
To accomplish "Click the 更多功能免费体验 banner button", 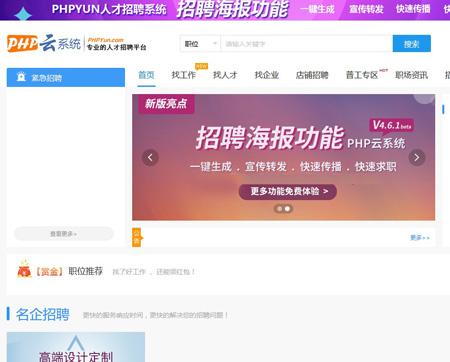I will click(x=288, y=192).
